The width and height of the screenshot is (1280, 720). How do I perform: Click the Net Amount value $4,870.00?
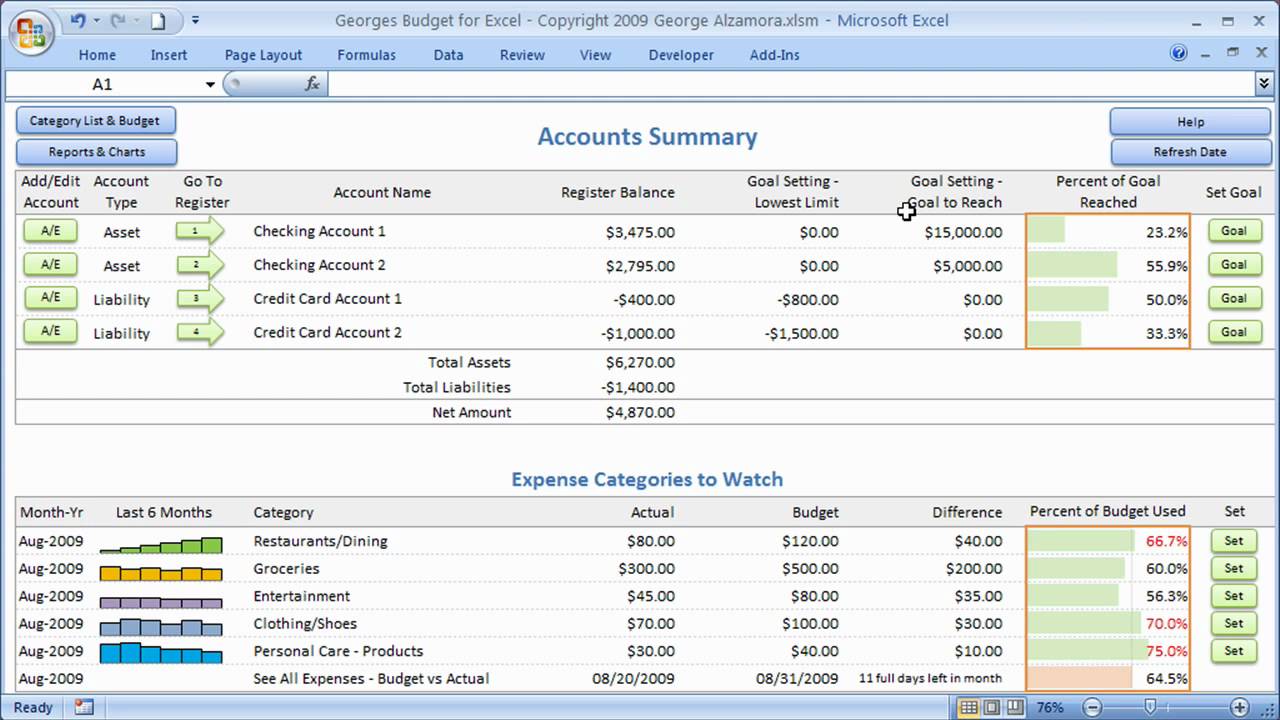(x=640, y=412)
